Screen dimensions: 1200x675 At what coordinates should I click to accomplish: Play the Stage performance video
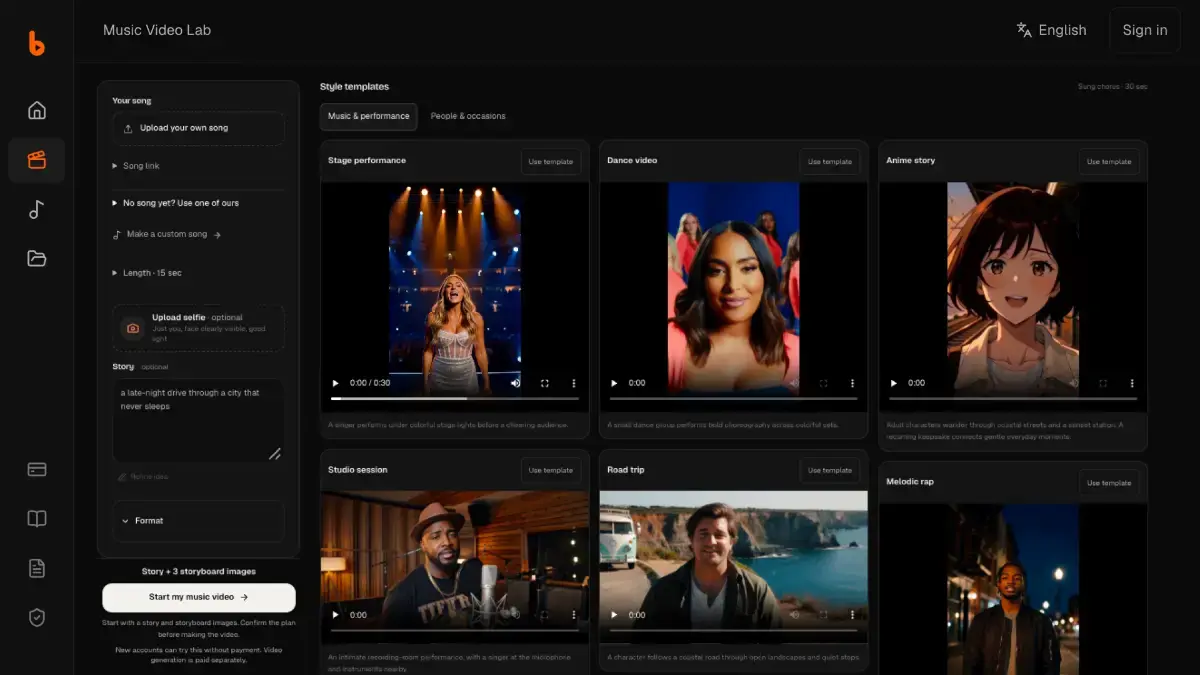click(x=336, y=383)
